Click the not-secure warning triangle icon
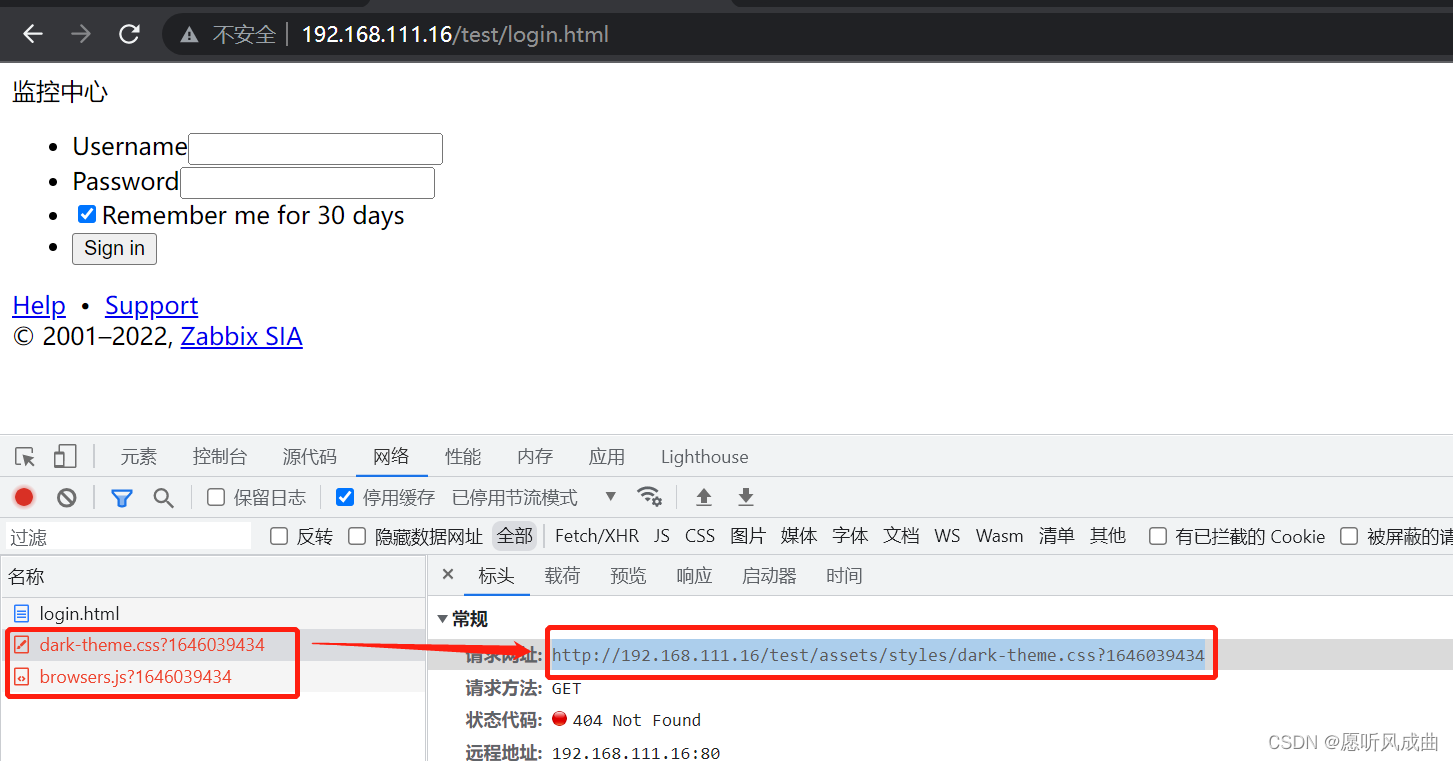Screen dimensions: 1453x761 point(189,35)
